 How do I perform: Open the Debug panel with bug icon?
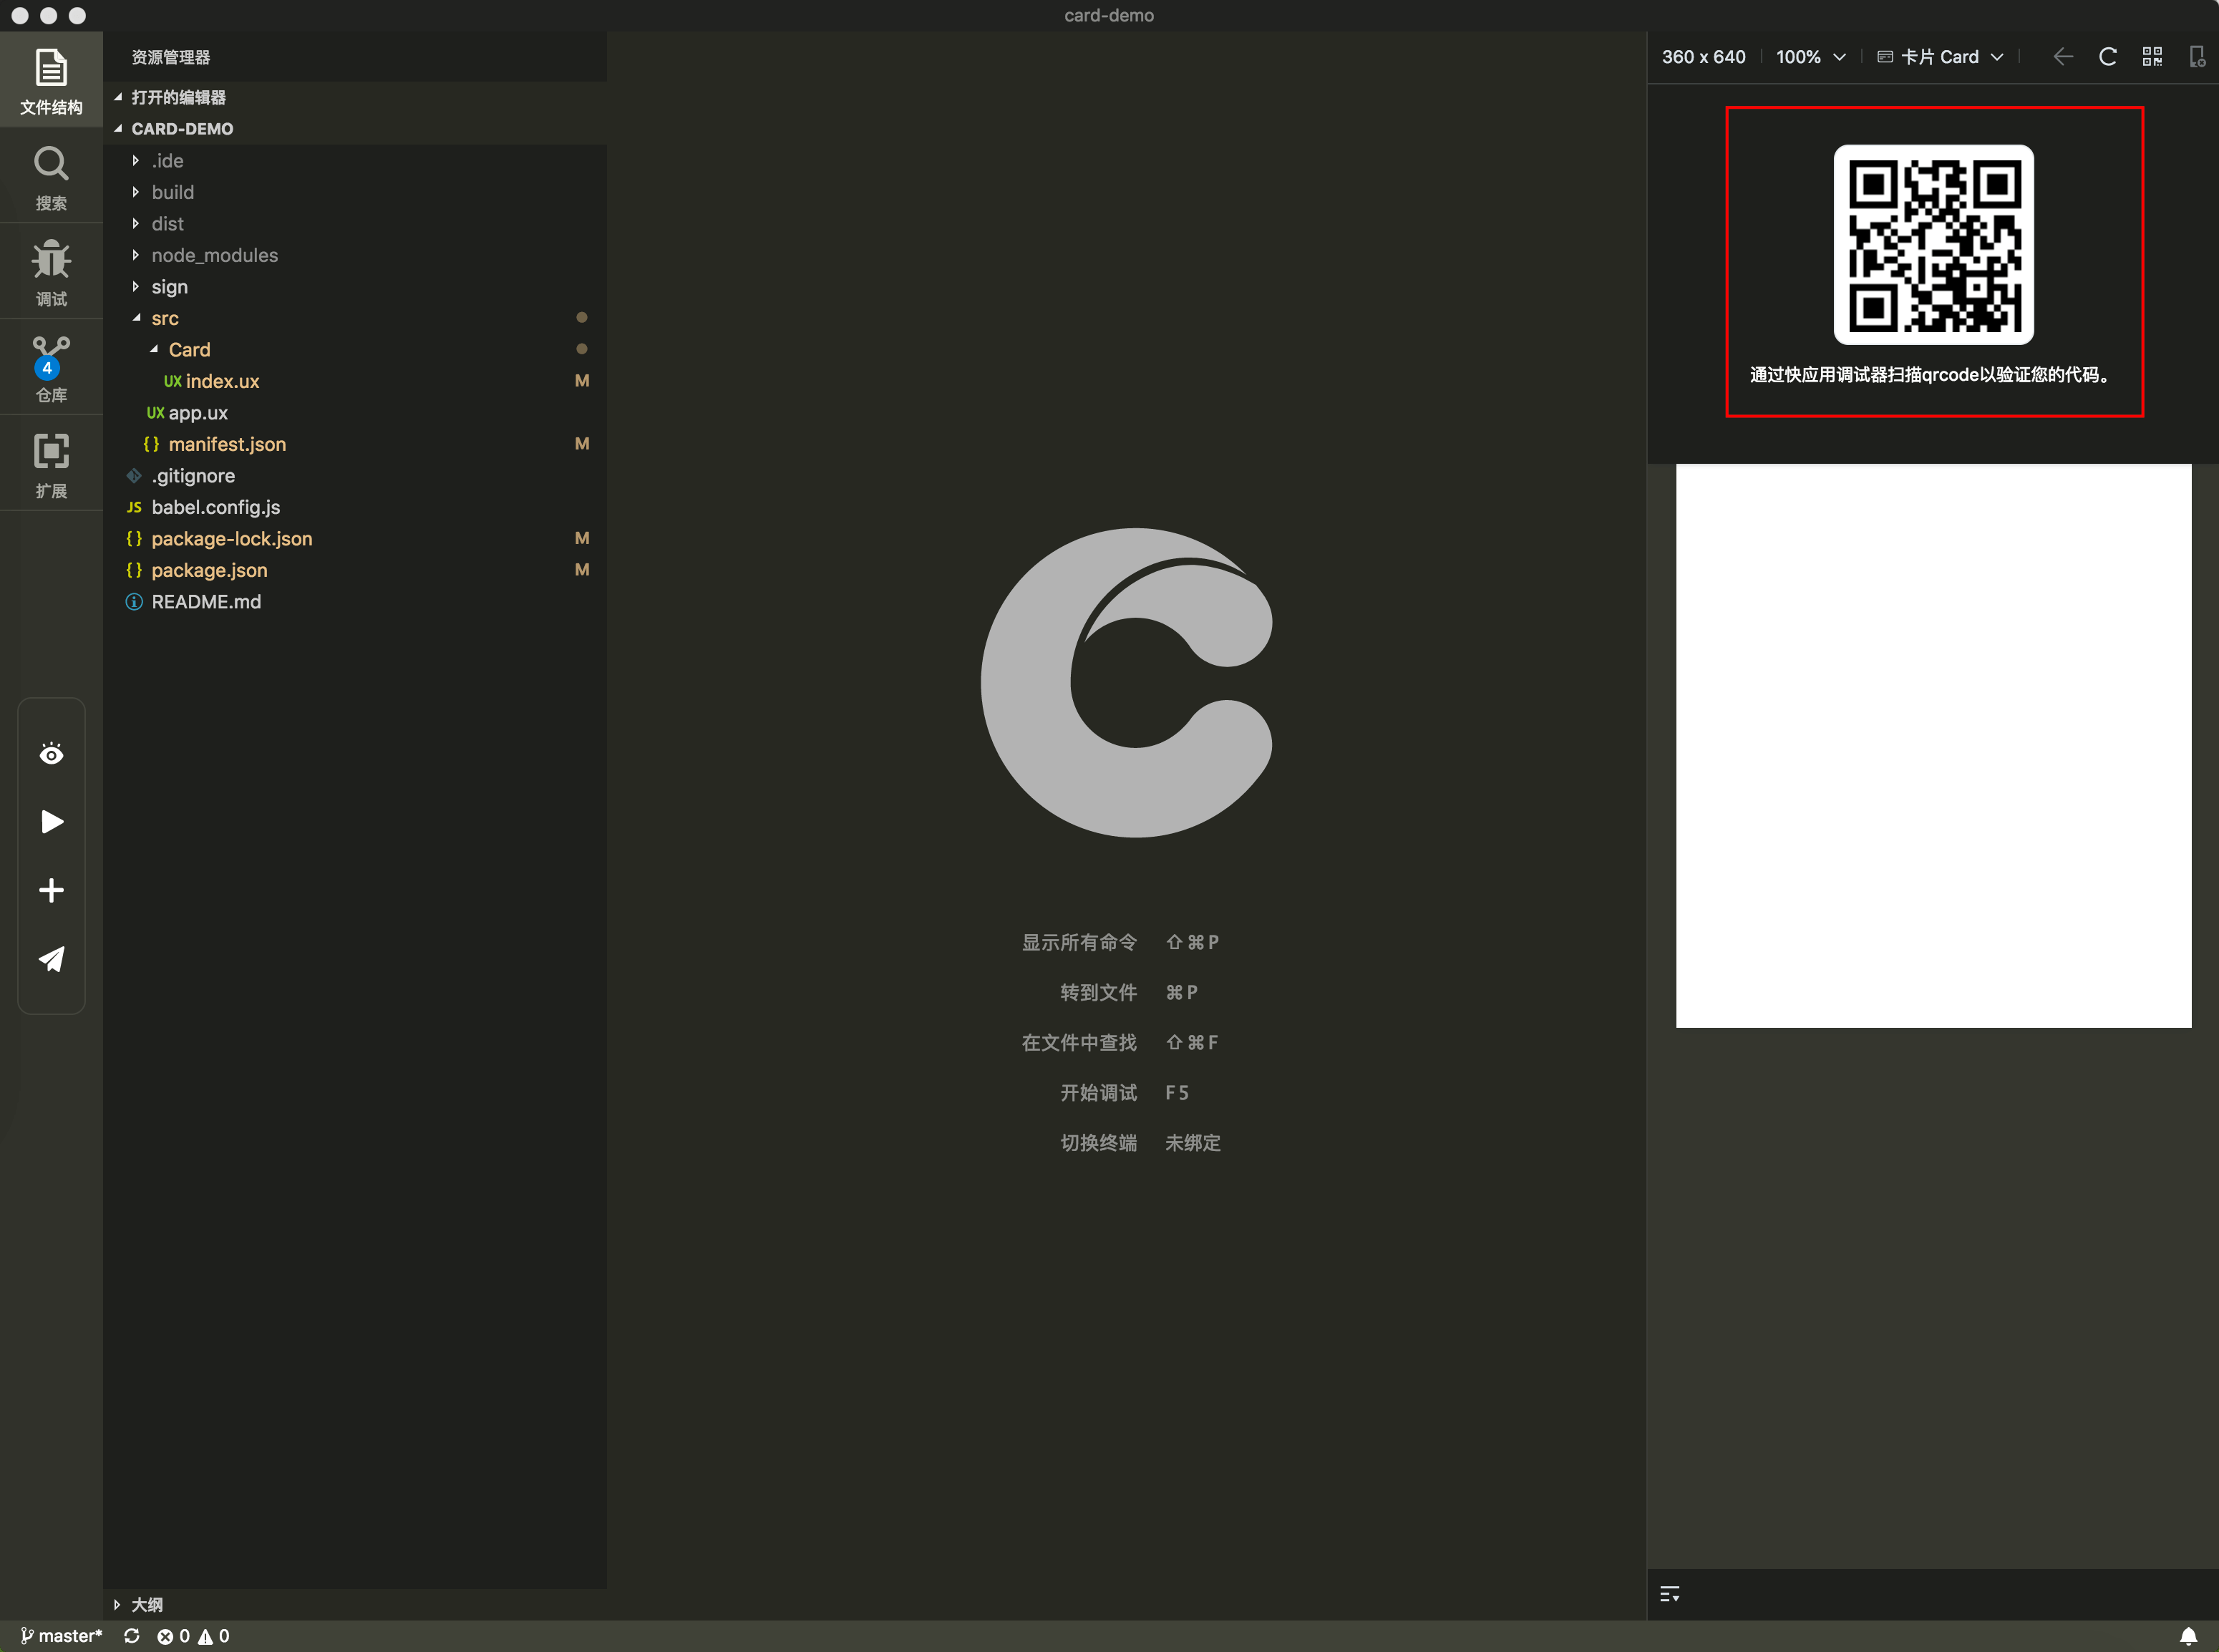pos(51,271)
